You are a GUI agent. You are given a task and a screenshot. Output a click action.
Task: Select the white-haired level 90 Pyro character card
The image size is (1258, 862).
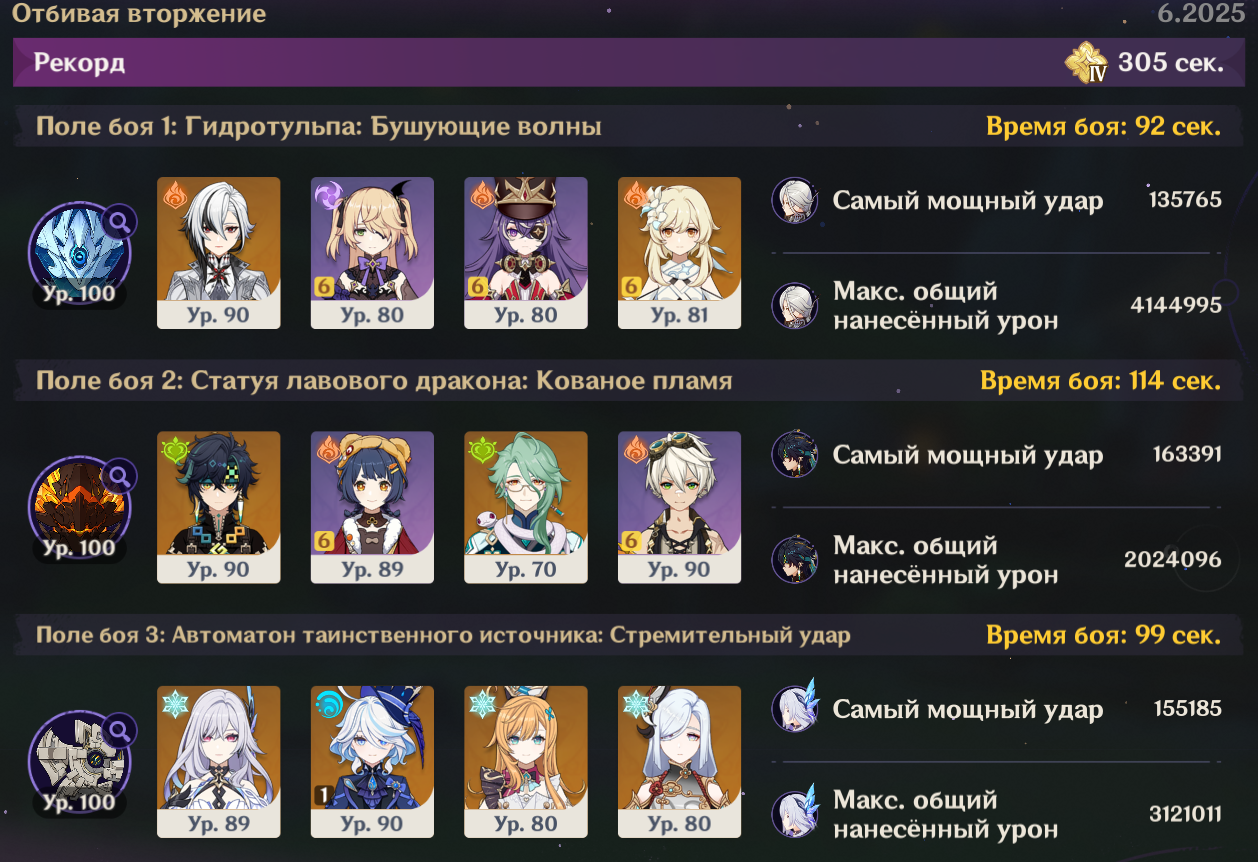(219, 253)
